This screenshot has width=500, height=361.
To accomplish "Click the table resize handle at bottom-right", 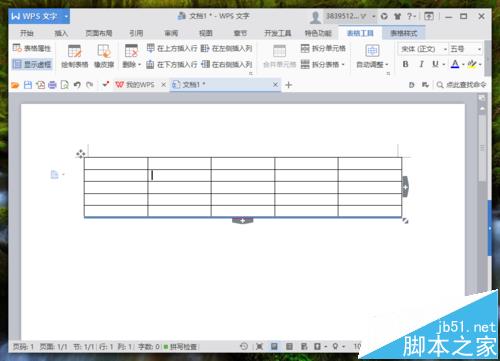I will coord(405,221).
